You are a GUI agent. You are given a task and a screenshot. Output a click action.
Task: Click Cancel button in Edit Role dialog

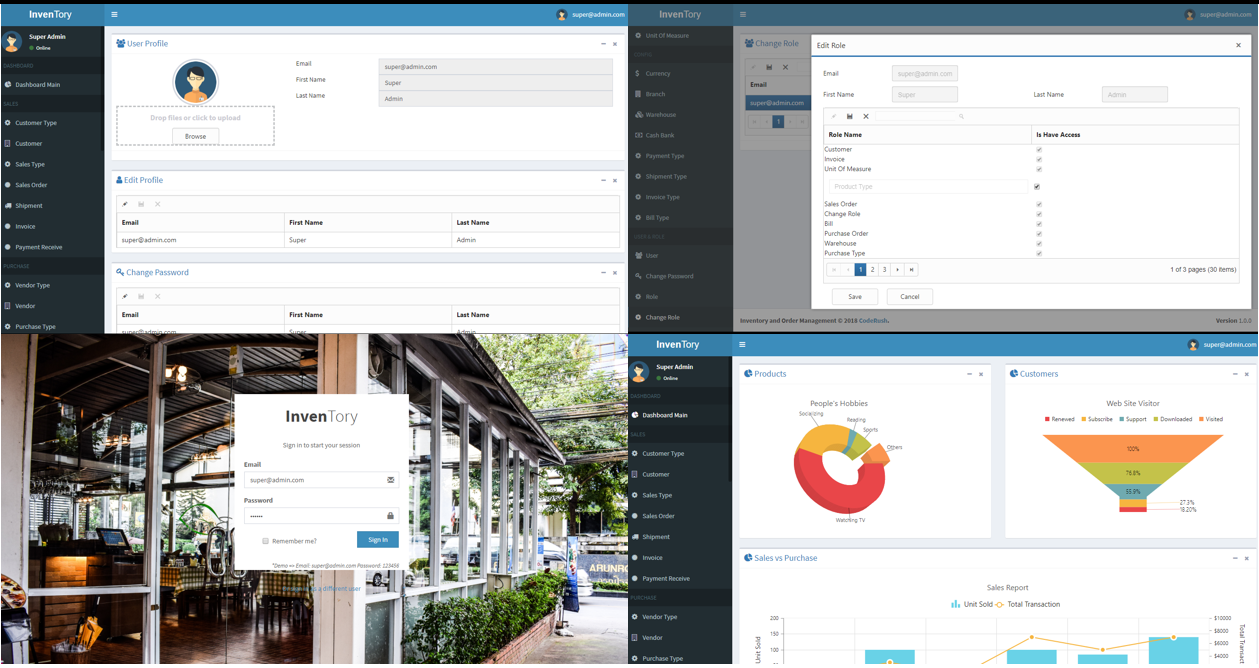(x=910, y=297)
